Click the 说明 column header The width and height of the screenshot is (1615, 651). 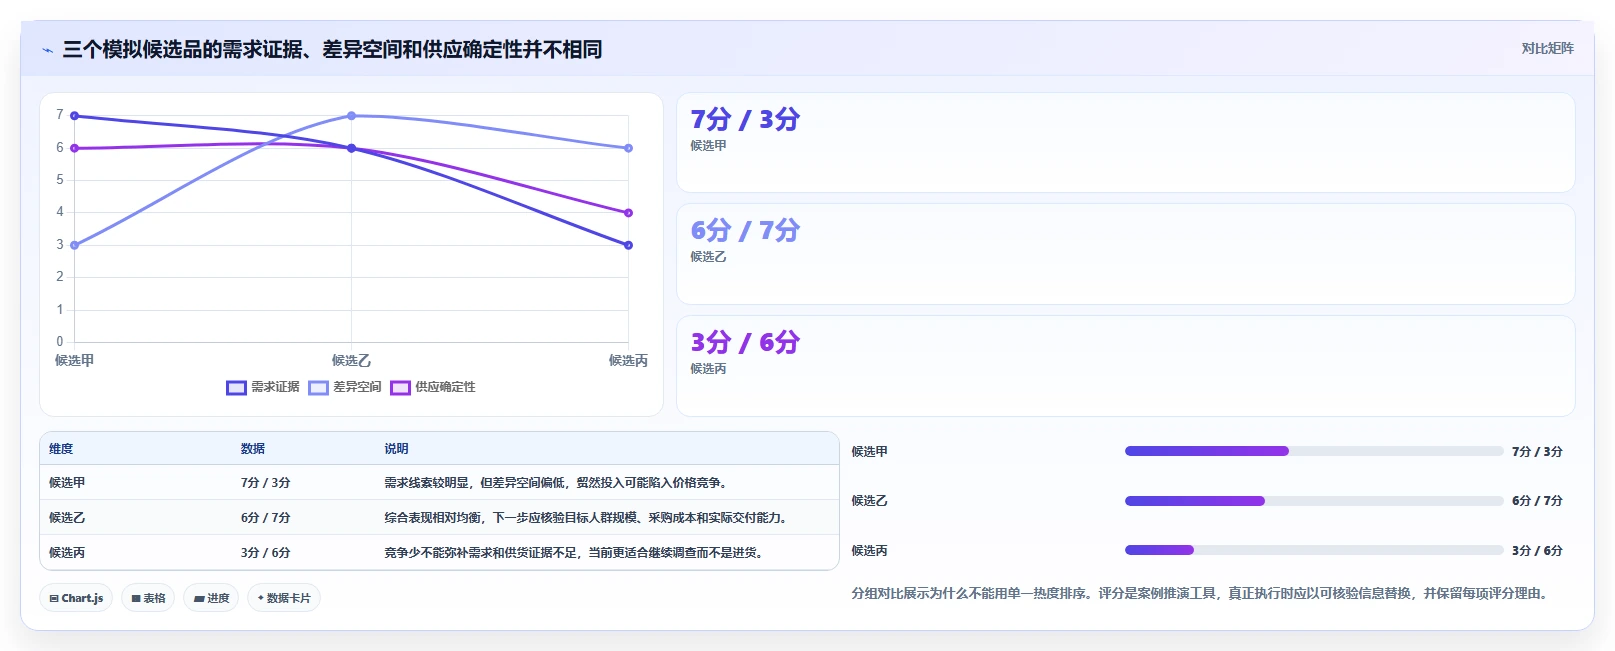click(396, 449)
